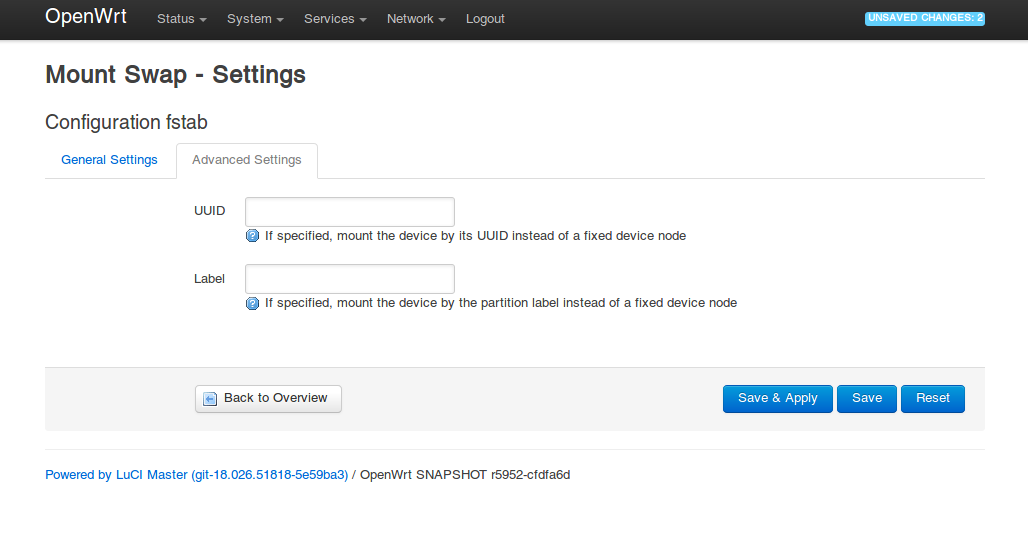Image resolution: width=1028 pixels, height=546 pixels.
Task: Open the Status dropdown menu
Action: (182, 19)
